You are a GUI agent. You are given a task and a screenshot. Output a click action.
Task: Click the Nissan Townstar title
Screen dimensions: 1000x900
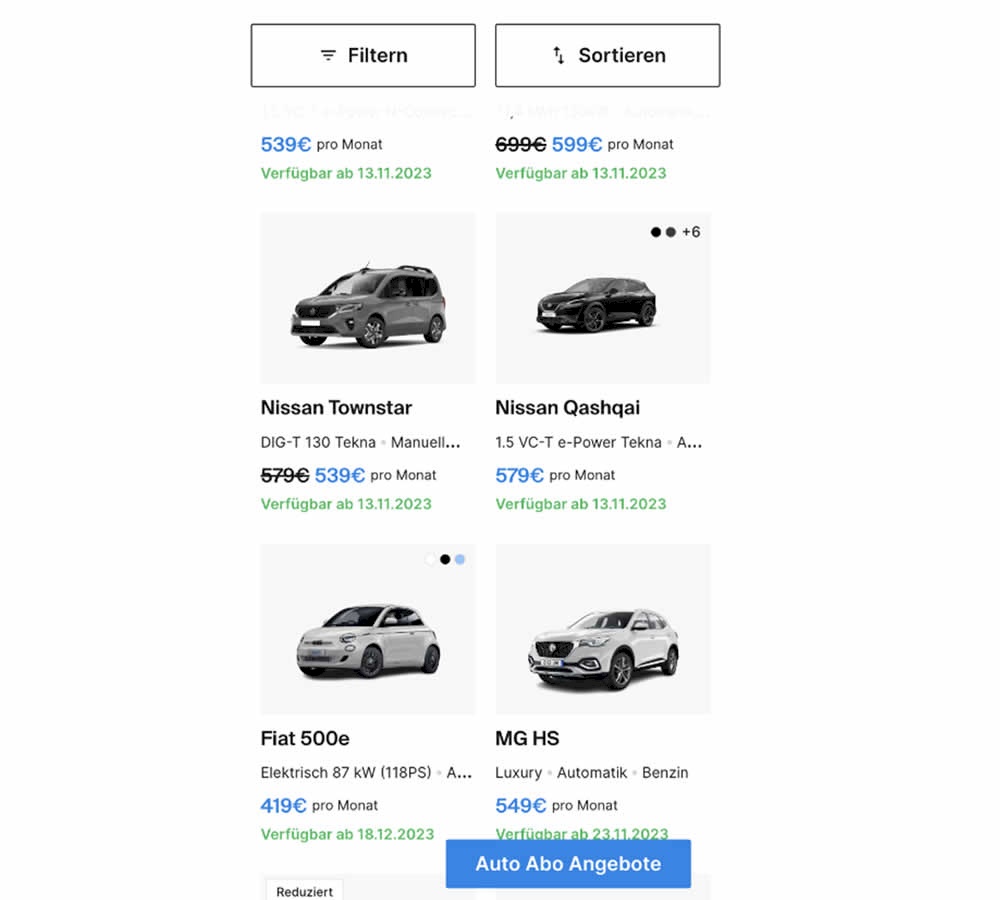[x=336, y=408]
